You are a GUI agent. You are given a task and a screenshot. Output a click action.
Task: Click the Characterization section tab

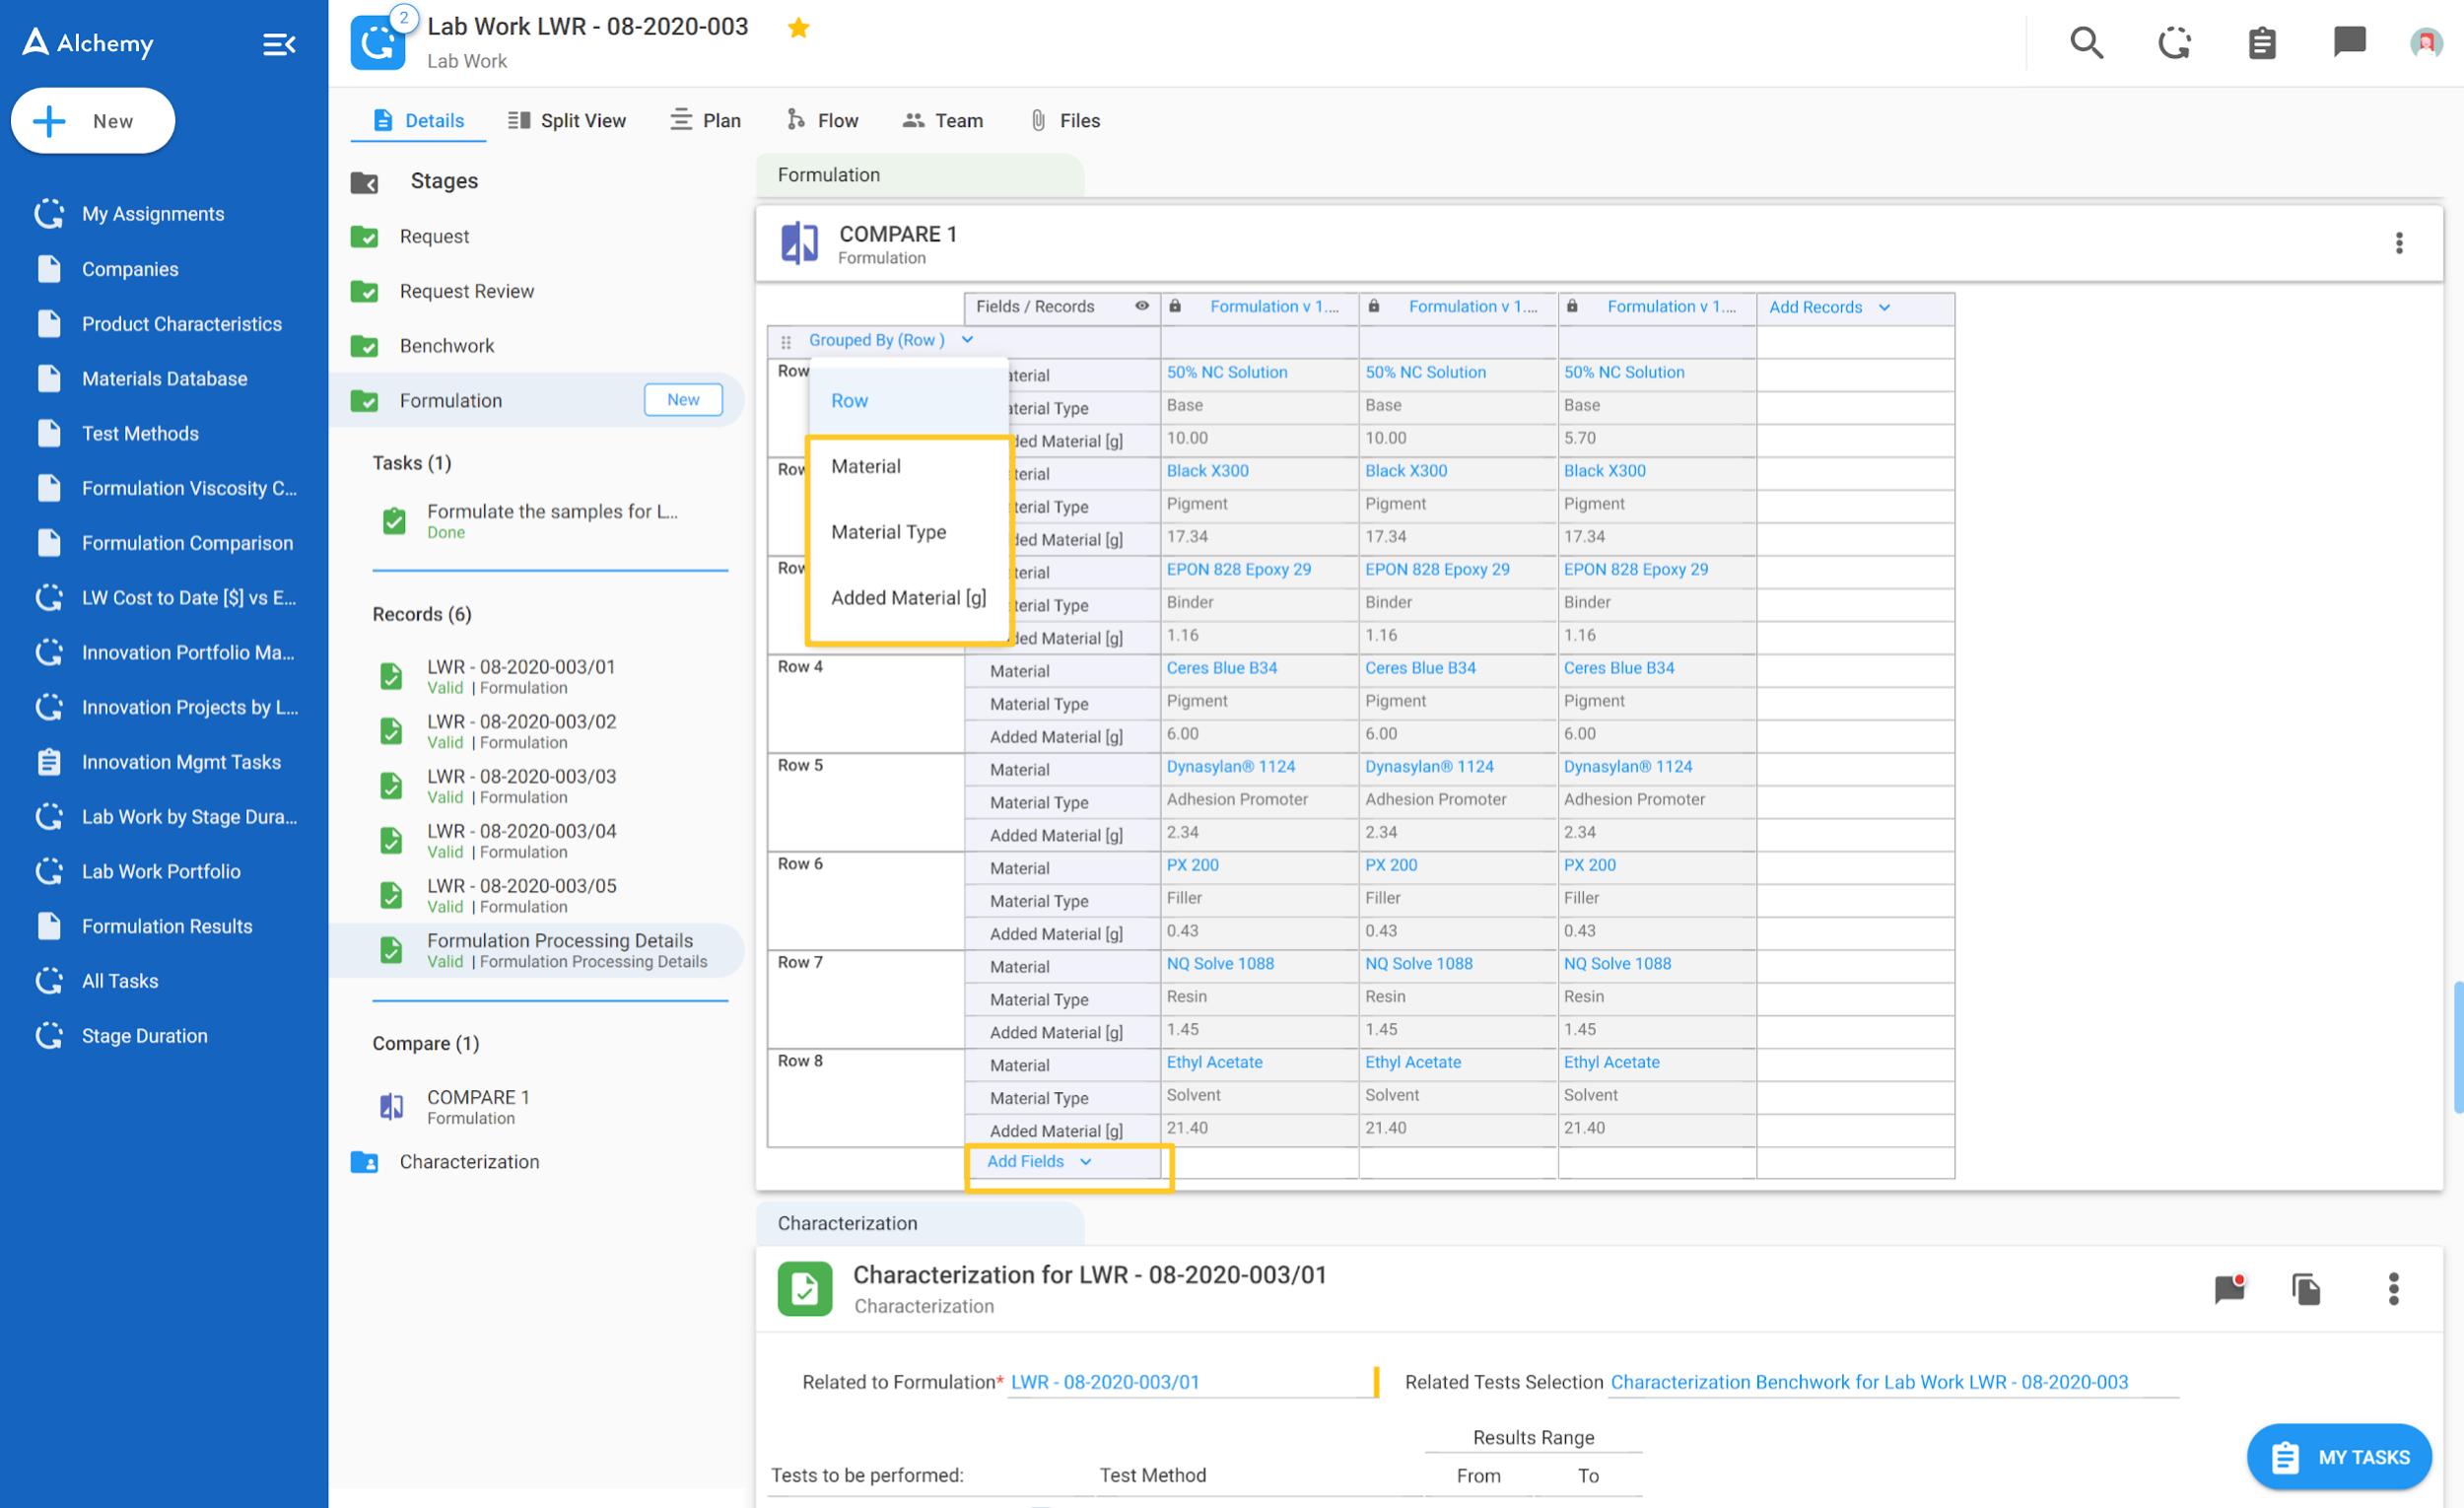pos(919,1224)
